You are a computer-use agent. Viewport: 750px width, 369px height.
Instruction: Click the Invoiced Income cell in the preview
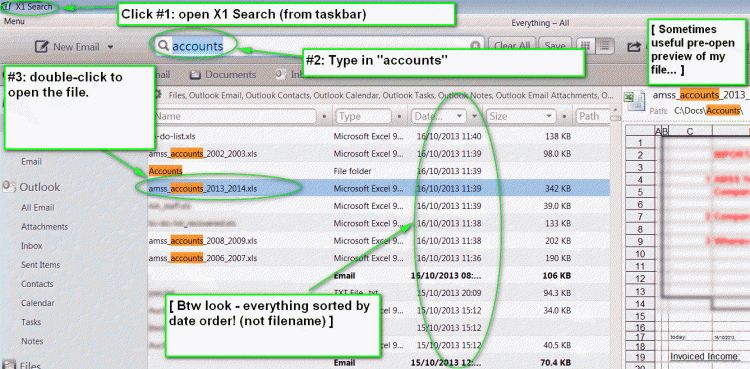point(705,357)
